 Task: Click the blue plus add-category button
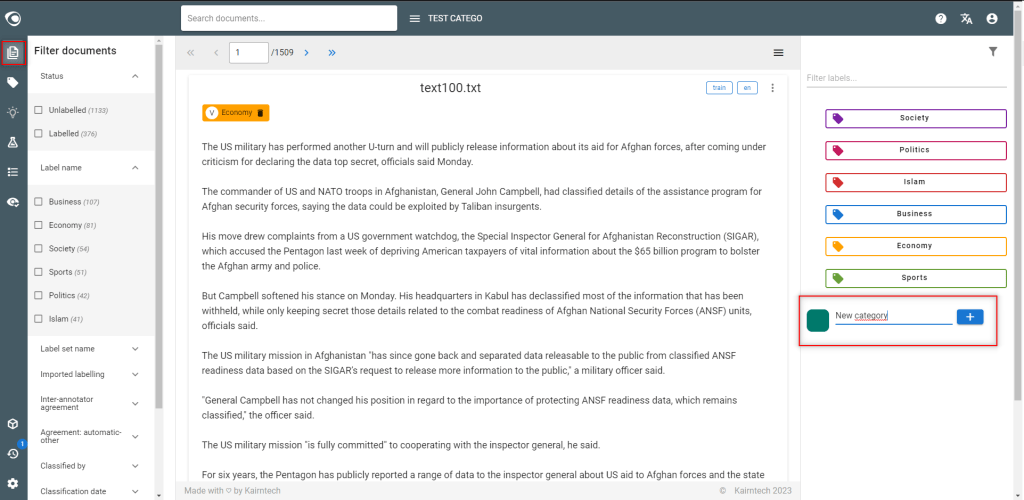[970, 317]
